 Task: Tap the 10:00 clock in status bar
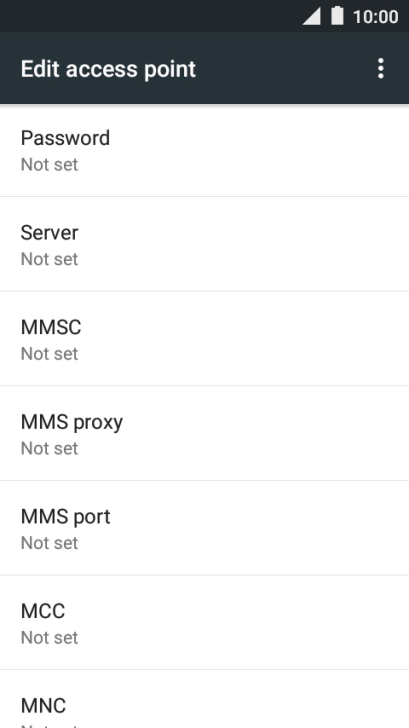pyautogui.click(x=375, y=17)
